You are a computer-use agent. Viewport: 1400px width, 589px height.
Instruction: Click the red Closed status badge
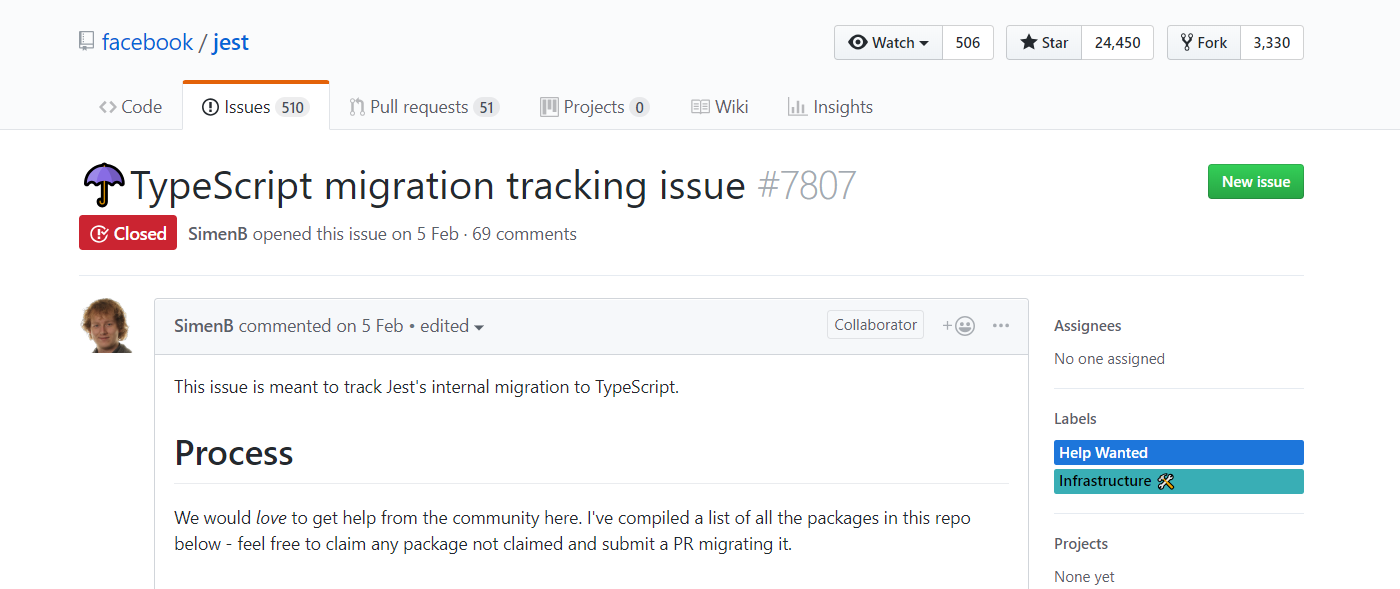click(128, 233)
